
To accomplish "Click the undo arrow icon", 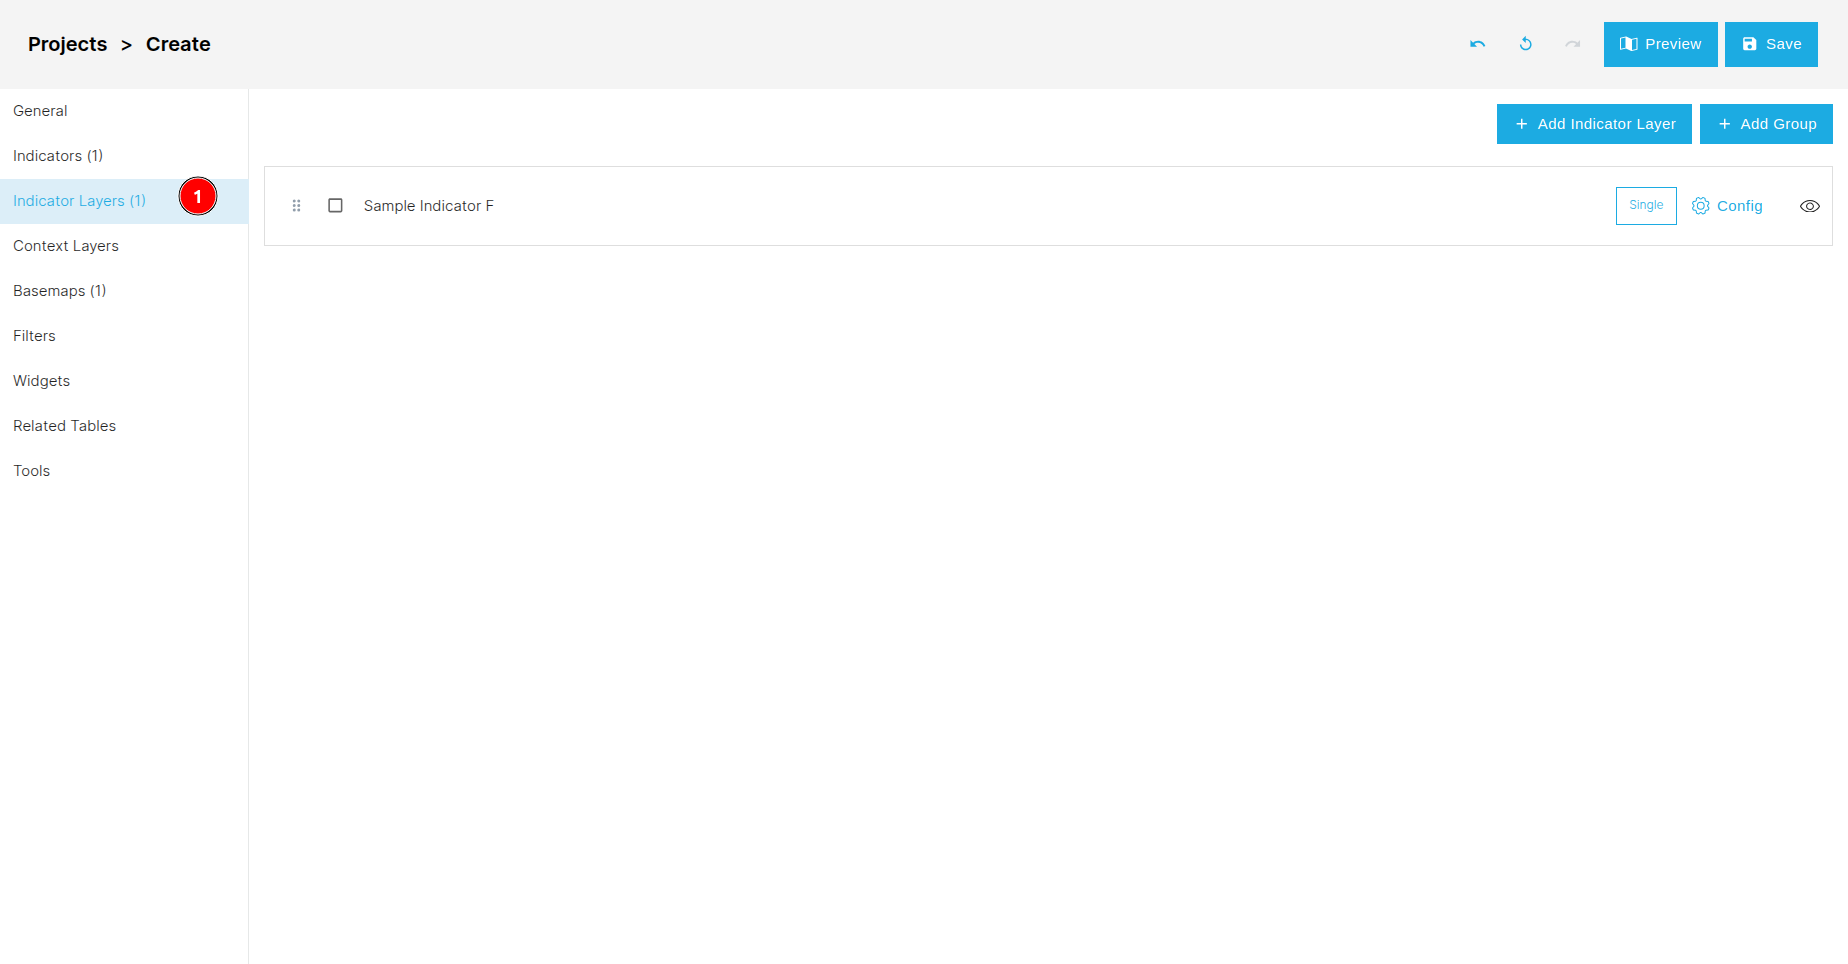I will pos(1477,44).
